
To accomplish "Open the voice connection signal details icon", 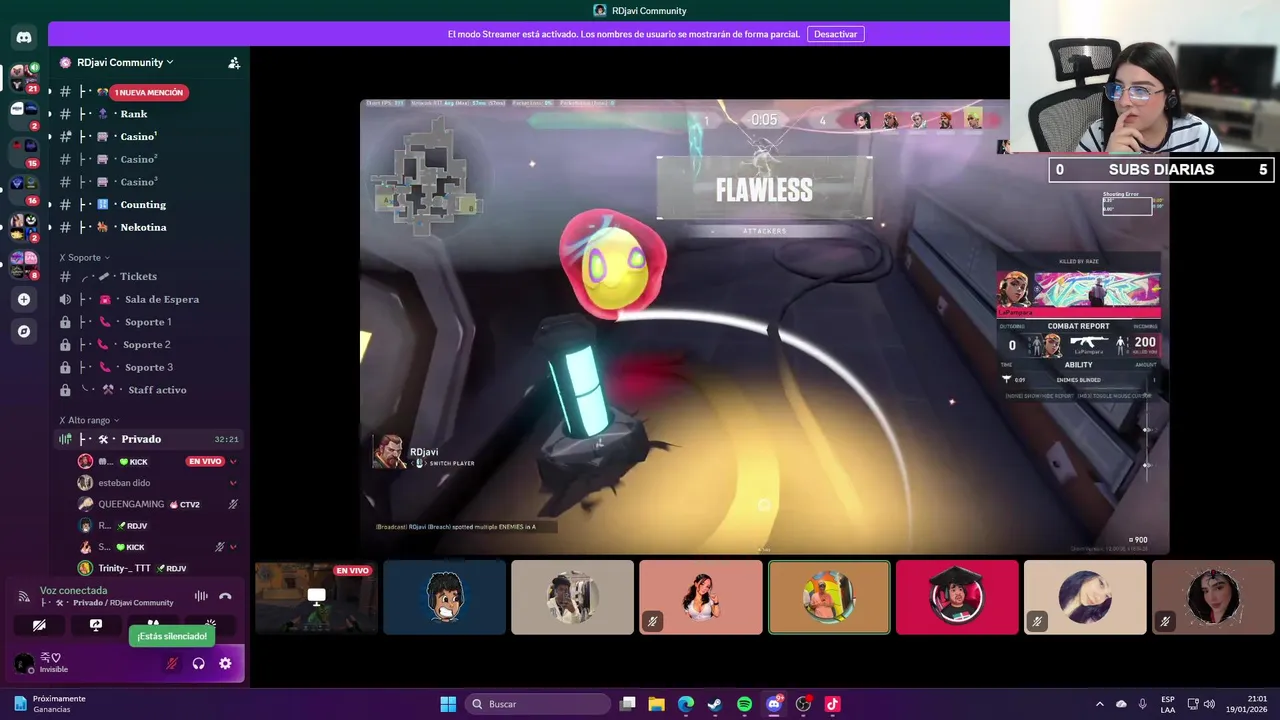I will [24, 596].
